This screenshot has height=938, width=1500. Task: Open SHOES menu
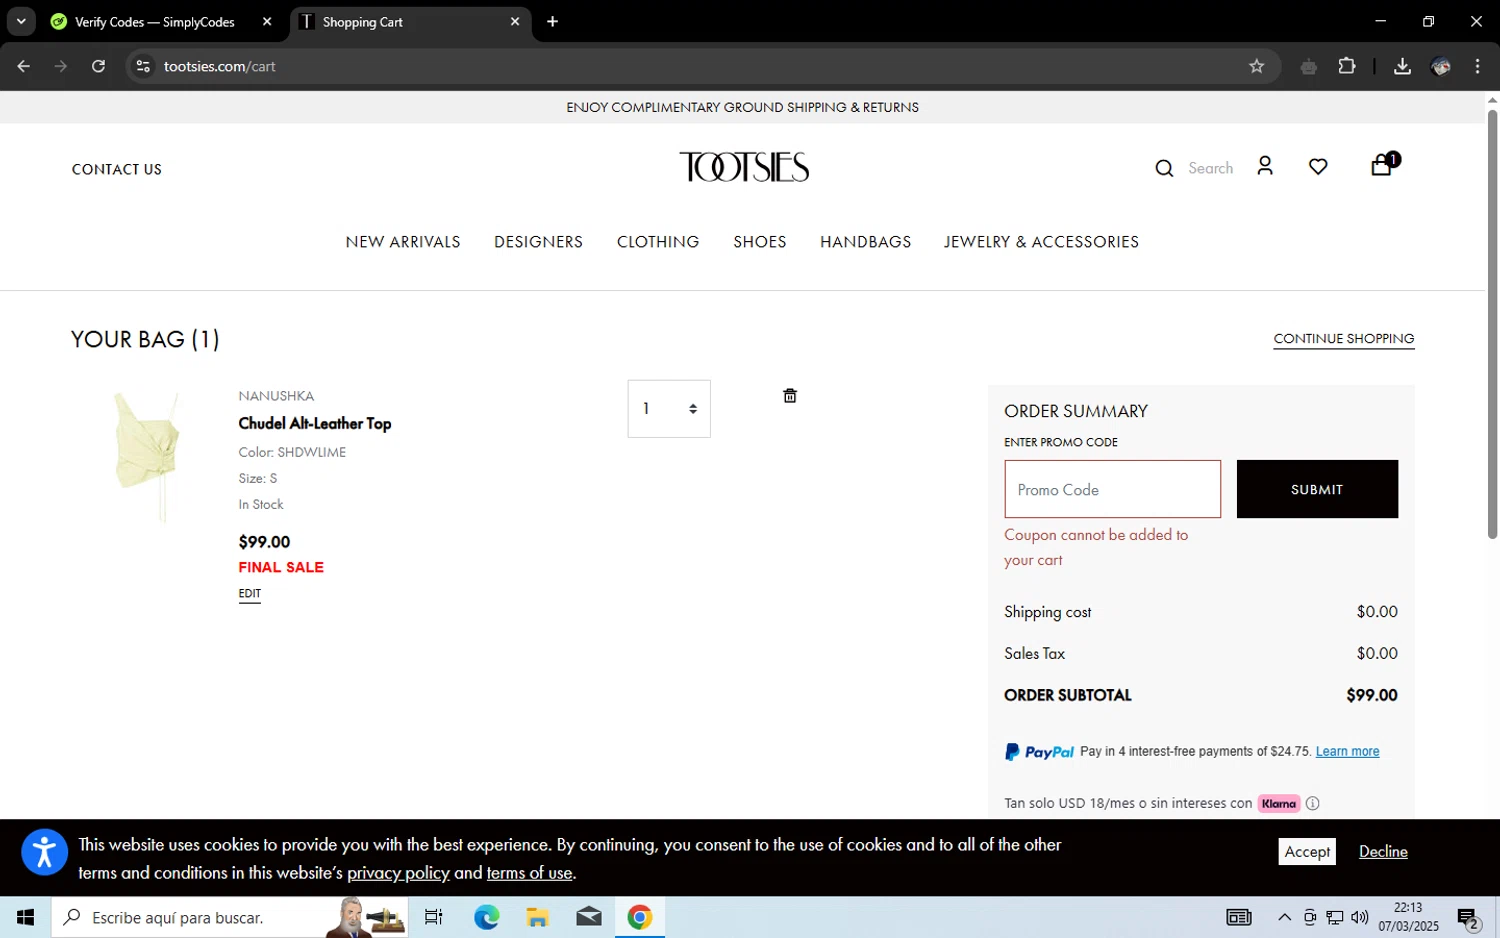(760, 242)
